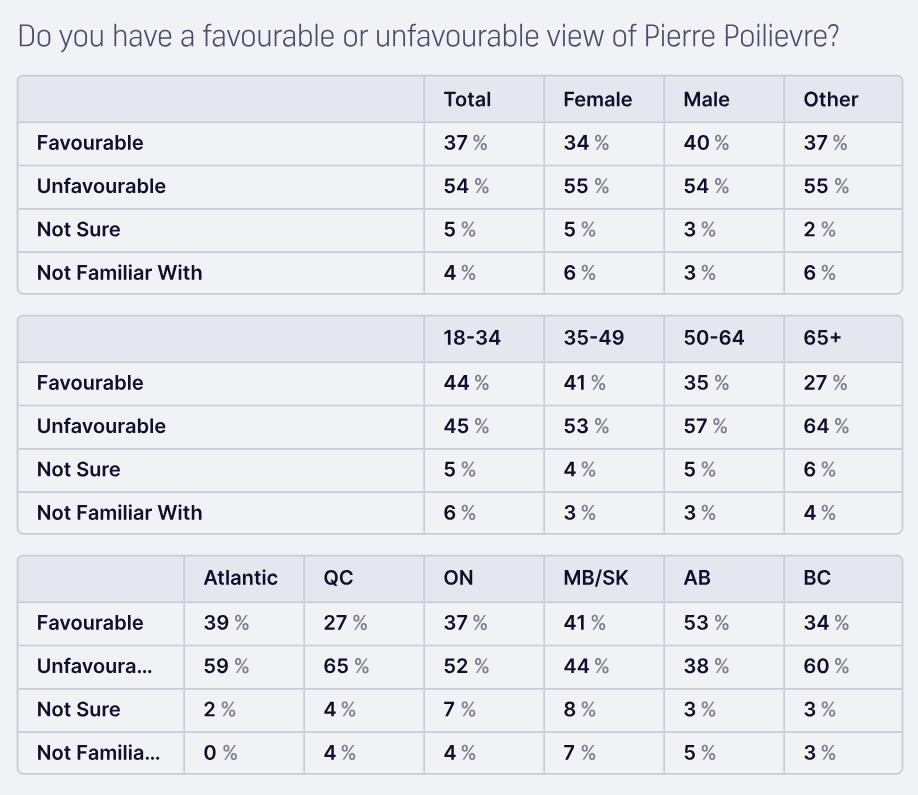Click the 44% Favourable value for 18-34
The height and width of the screenshot is (795, 918).
(x=466, y=383)
